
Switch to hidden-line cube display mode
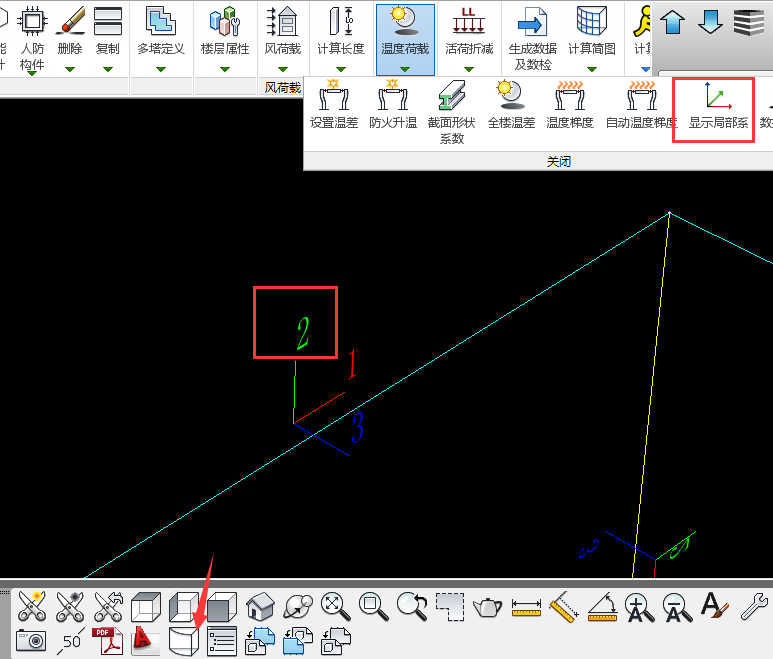point(183,607)
